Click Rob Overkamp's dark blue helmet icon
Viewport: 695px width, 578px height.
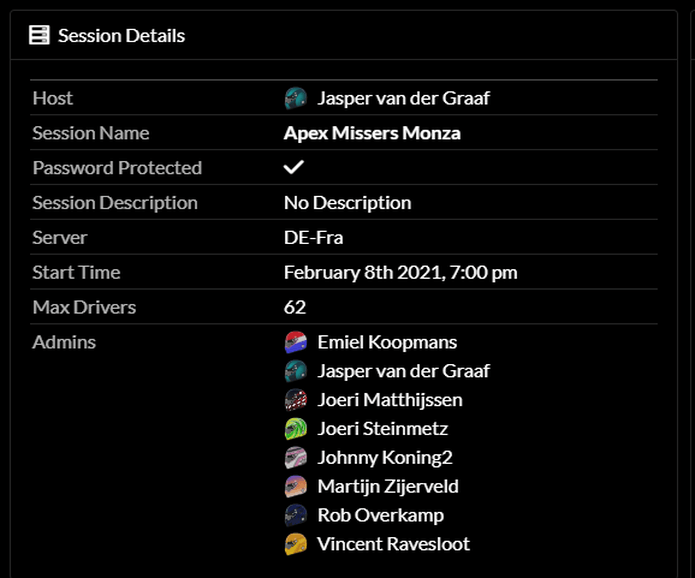pyautogui.click(x=296, y=515)
